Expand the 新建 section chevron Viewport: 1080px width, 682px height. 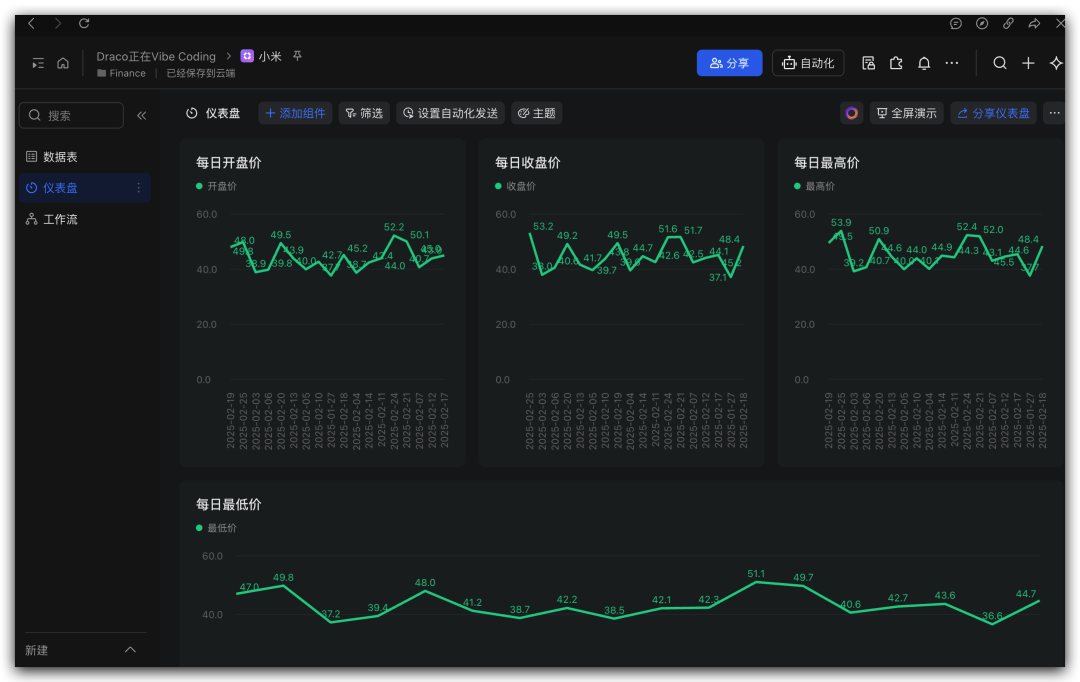point(130,650)
